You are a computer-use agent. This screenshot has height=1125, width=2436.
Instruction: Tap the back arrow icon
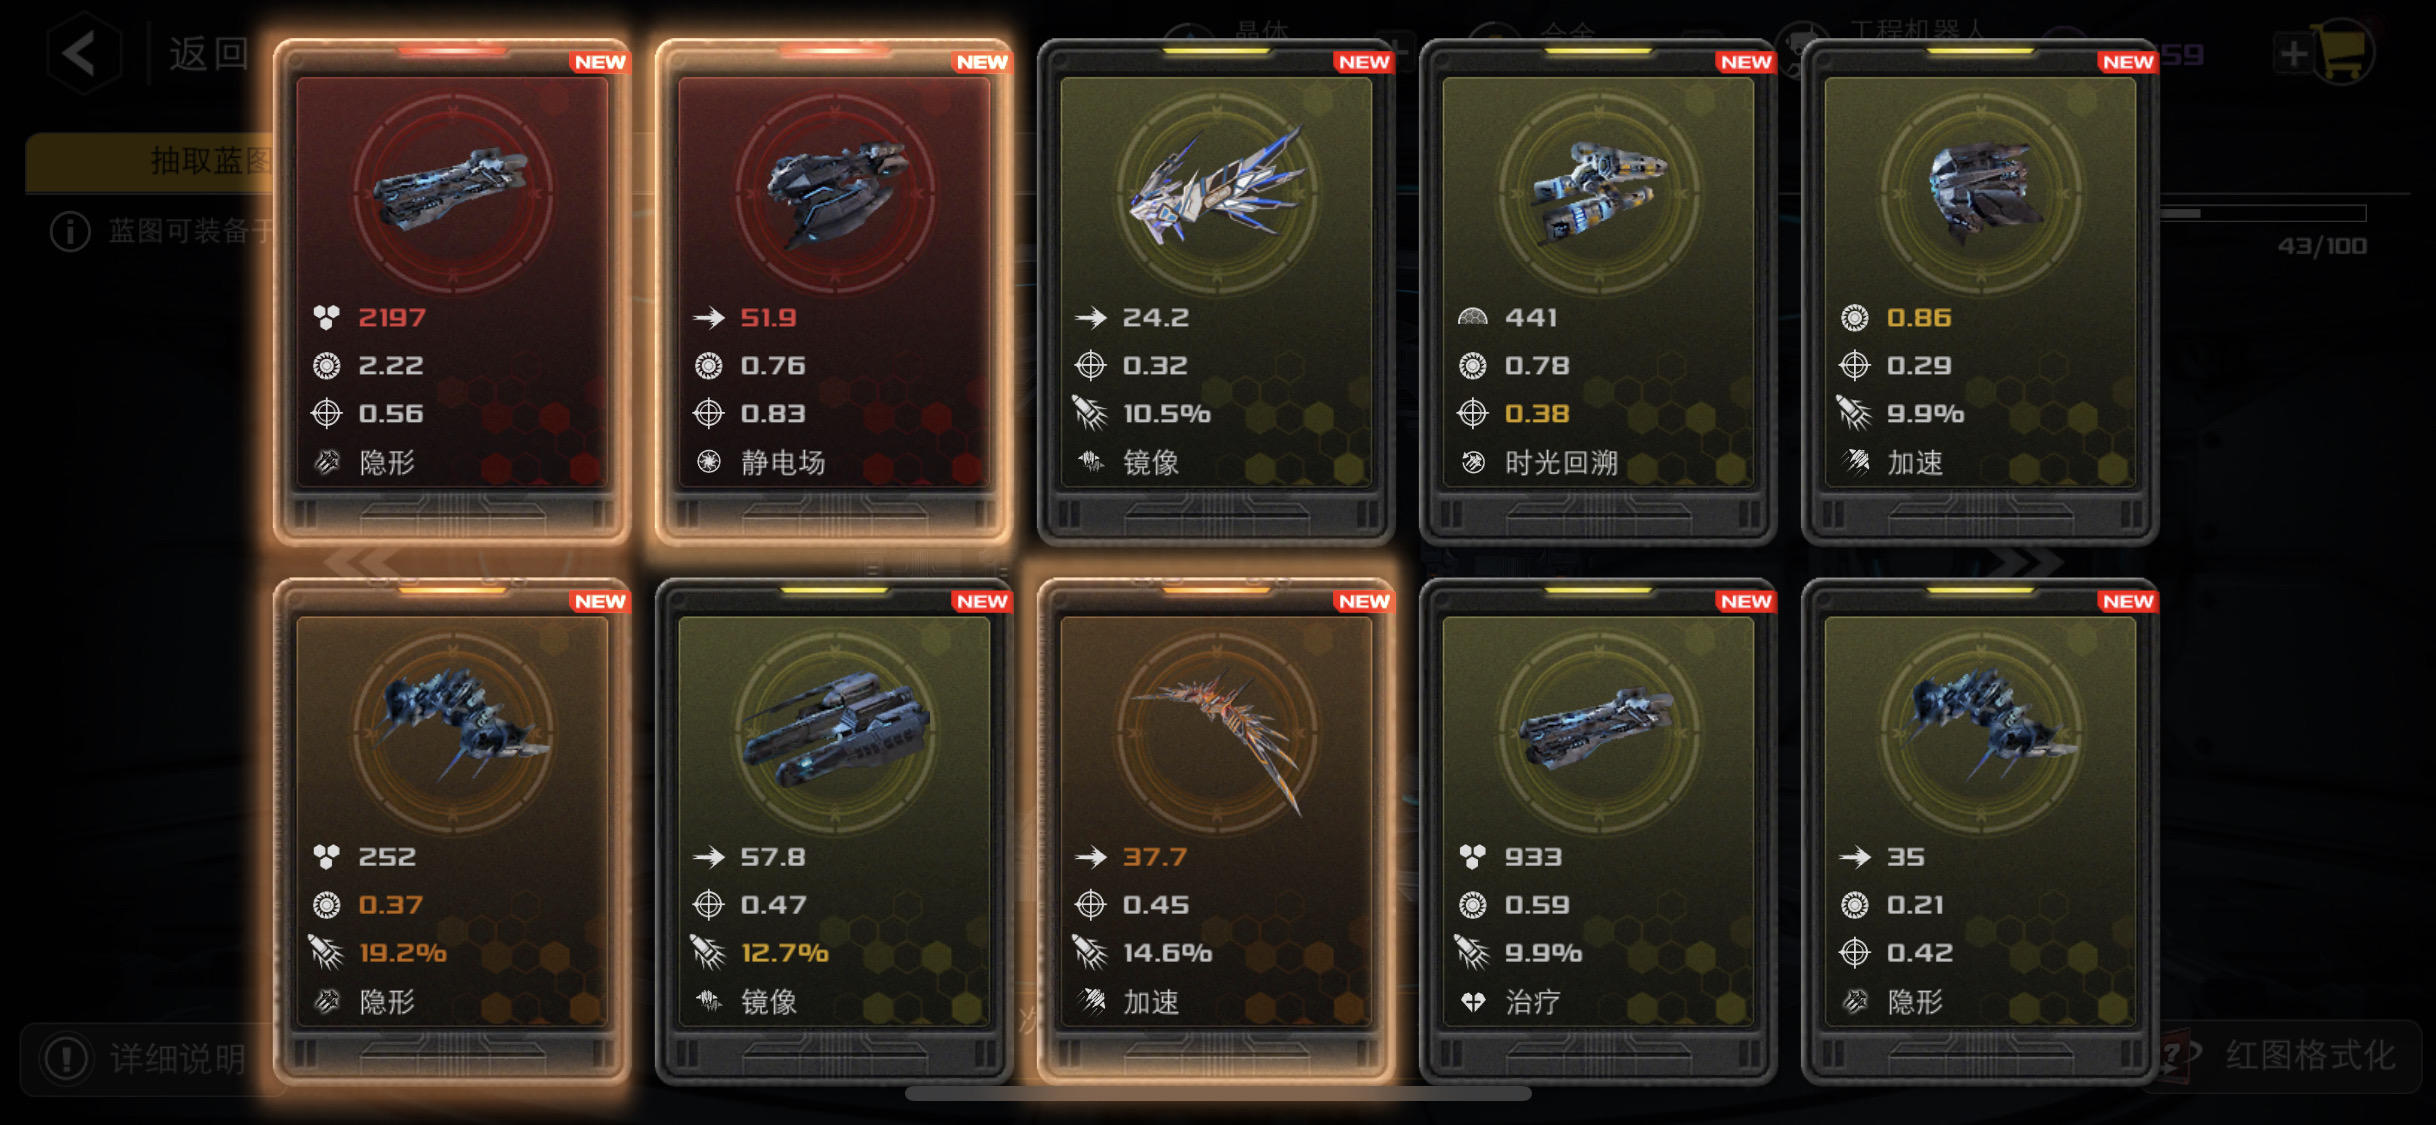(82, 53)
